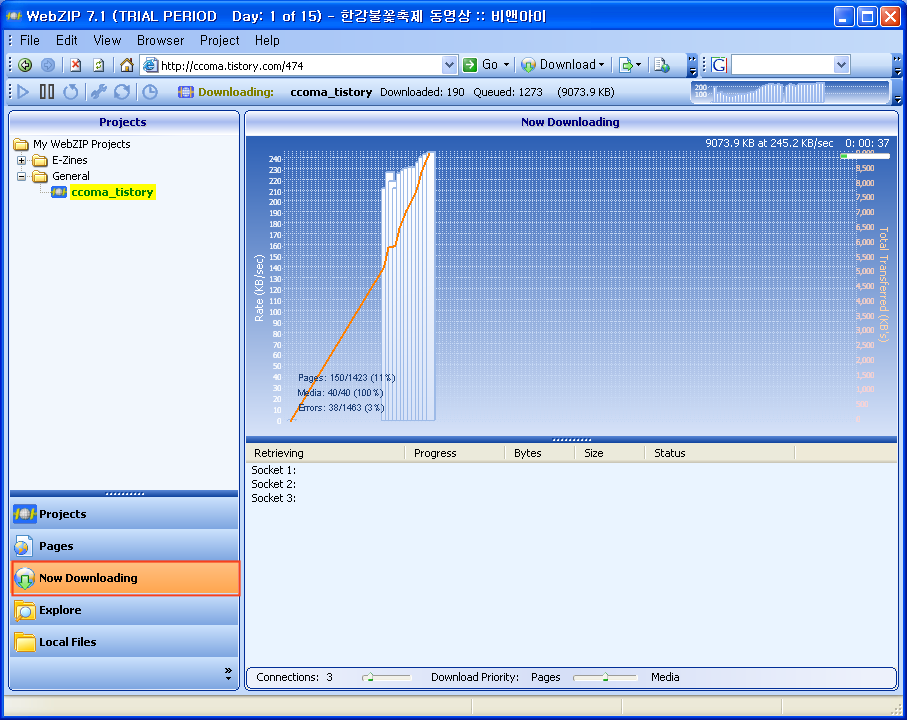
Task: Adjust the Download Priority Pages/Media slider
Action: tap(605, 677)
